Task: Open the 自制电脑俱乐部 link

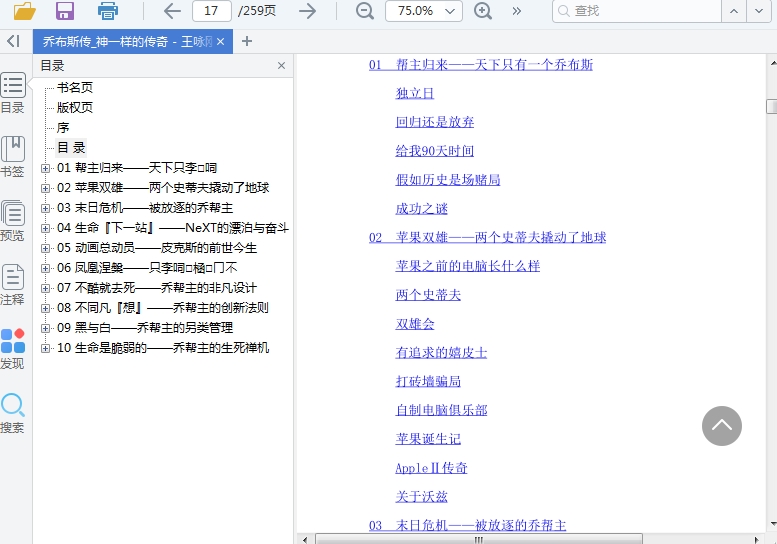Action: (442, 410)
